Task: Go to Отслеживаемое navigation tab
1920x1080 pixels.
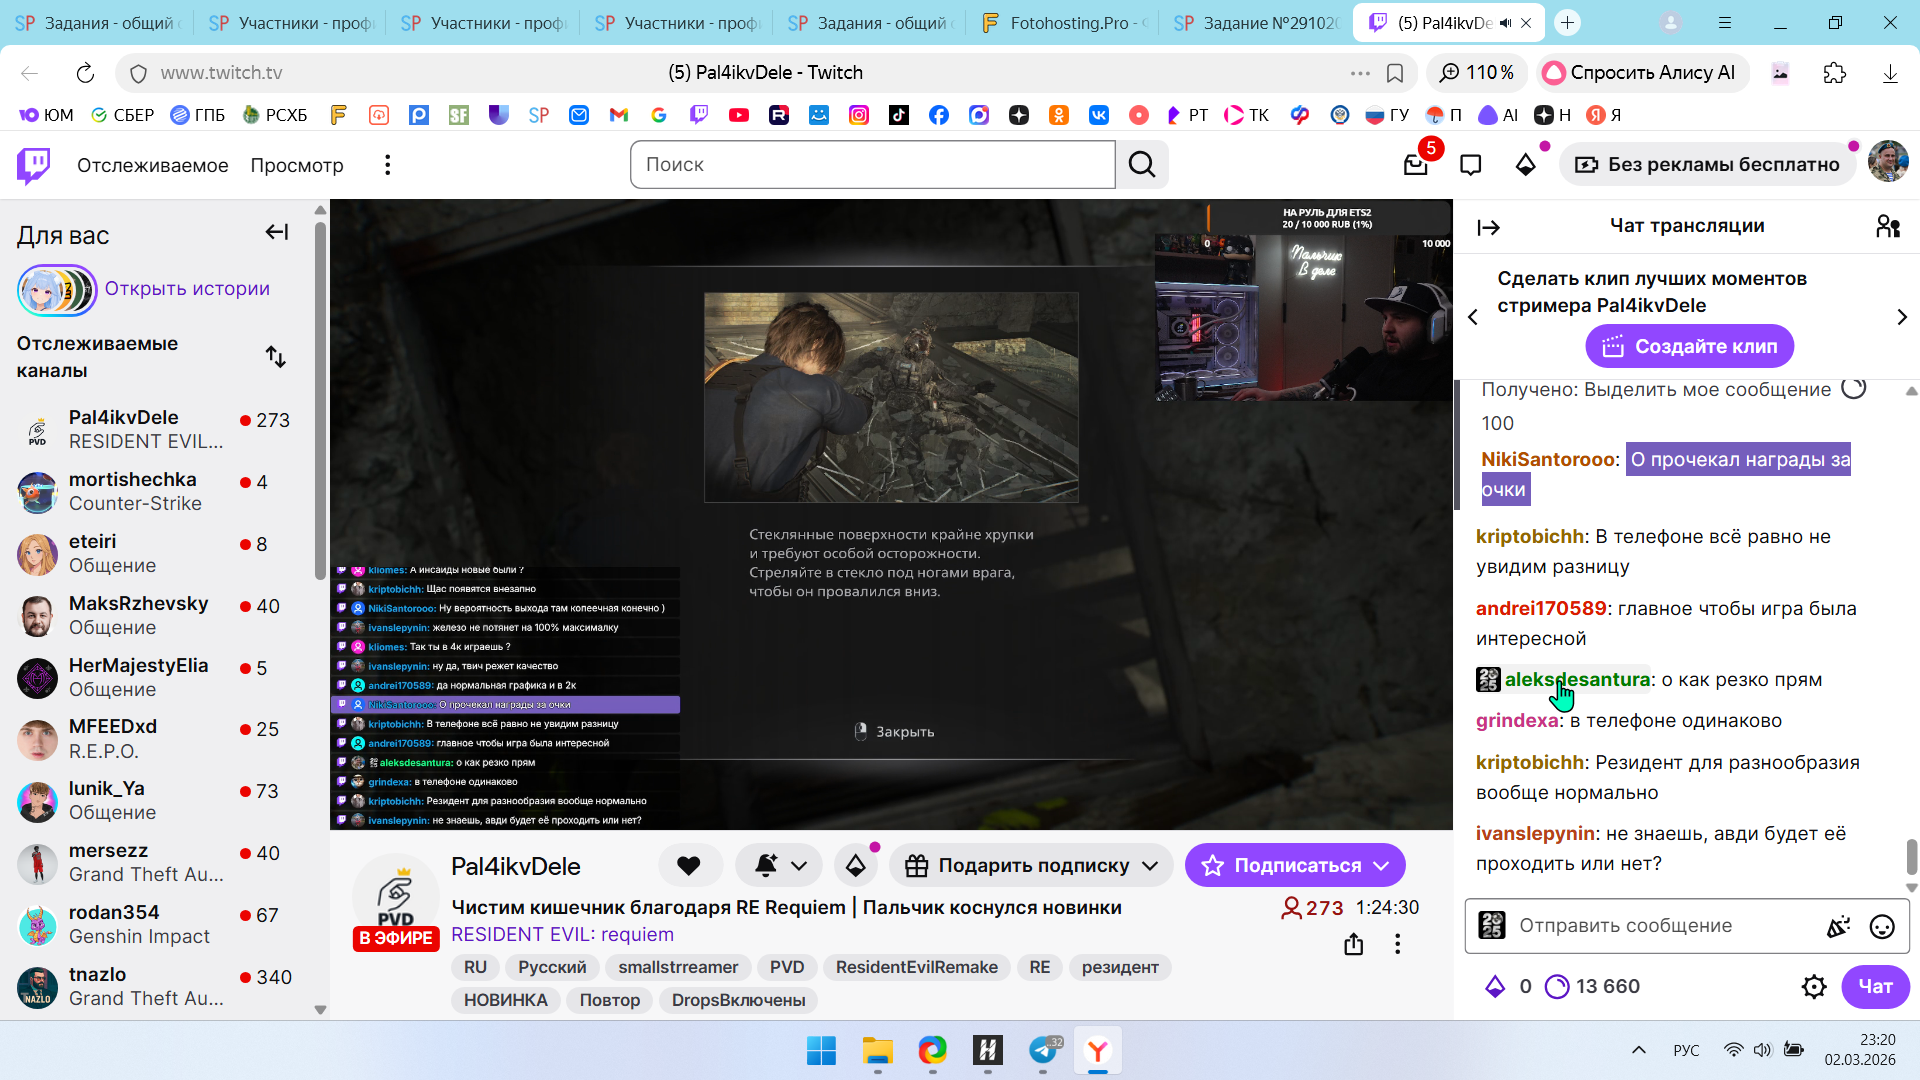Action: pyautogui.click(x=152, y=165)
